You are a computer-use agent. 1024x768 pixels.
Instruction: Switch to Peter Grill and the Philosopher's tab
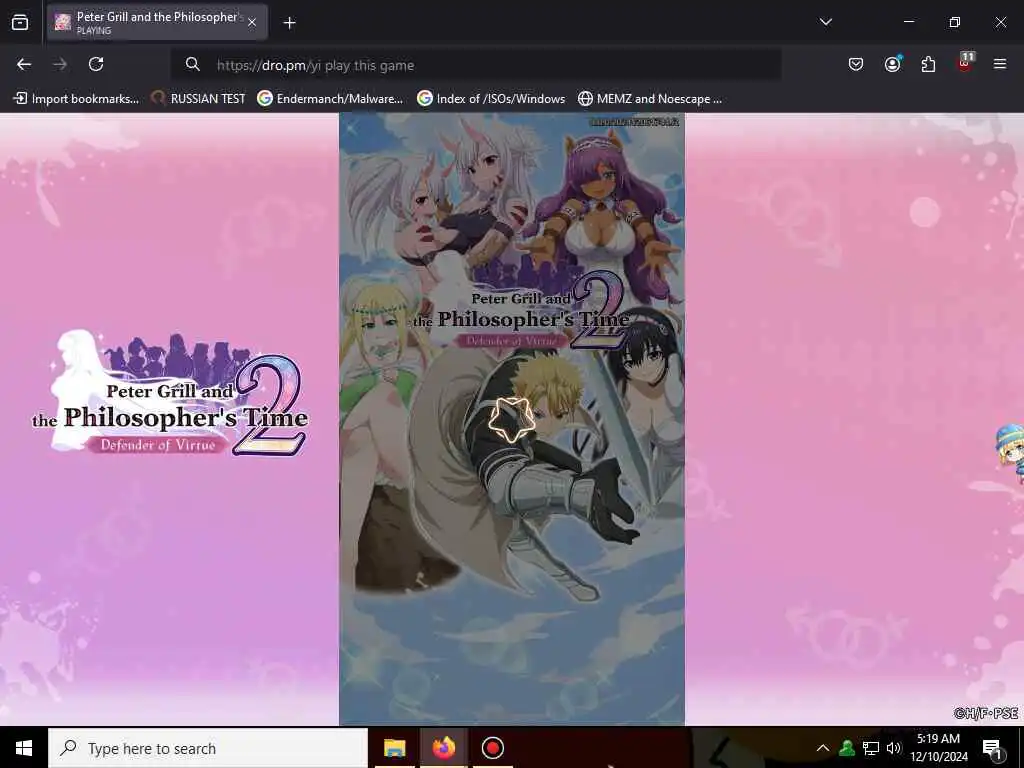[157, 23]
